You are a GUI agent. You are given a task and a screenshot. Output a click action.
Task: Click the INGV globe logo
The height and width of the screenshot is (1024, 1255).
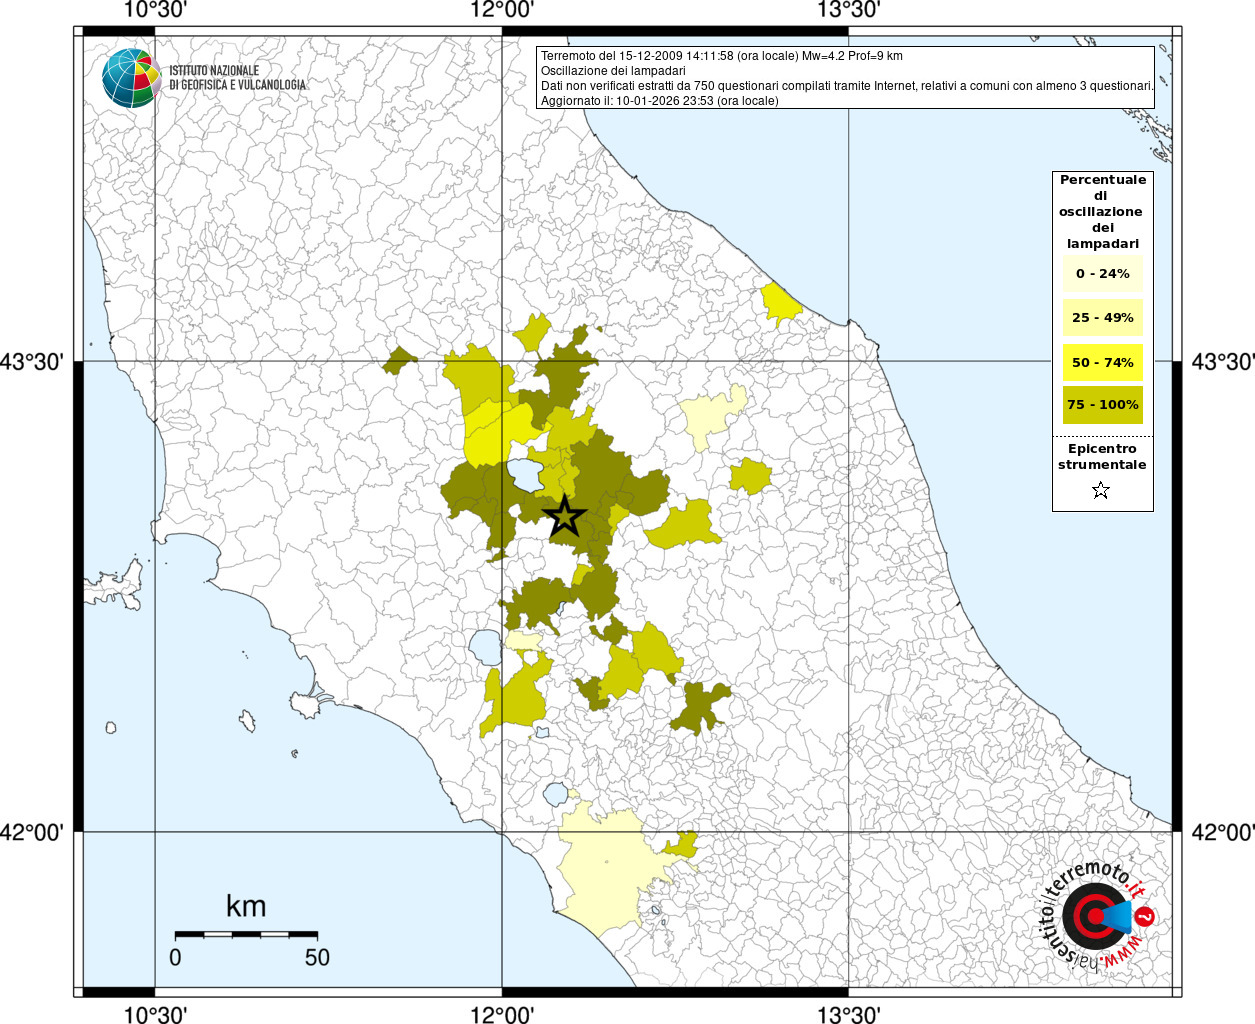tap(131, 78)
